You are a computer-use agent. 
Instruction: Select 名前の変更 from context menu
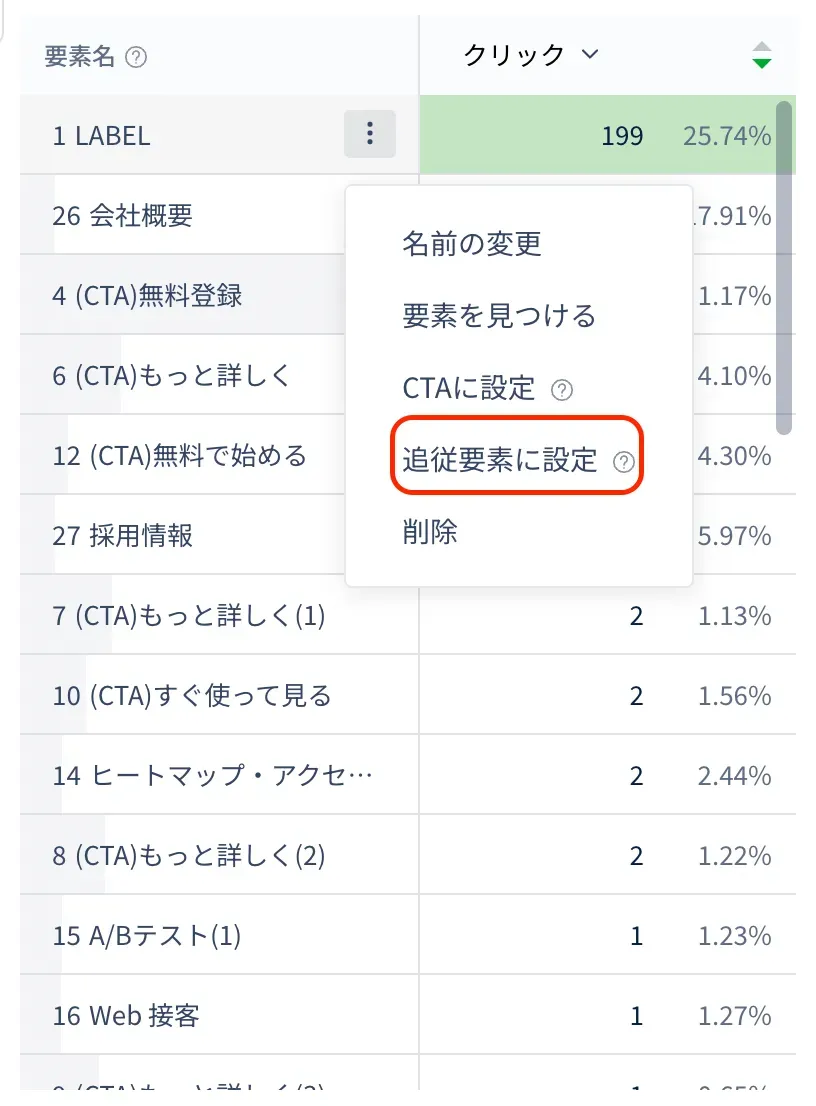pyautogui.click(x=472, y=243)
